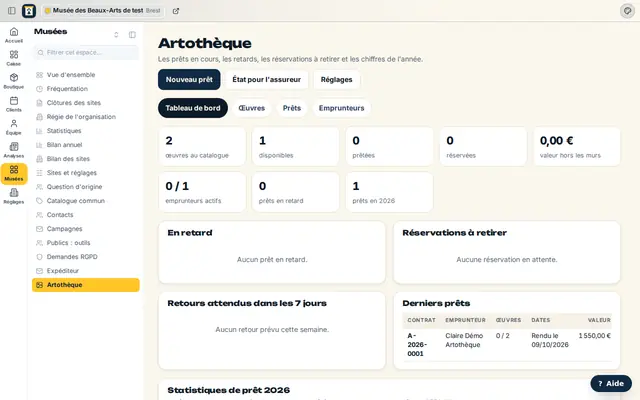Click Rendu le 09/10/2026 date cell

point(549,340)
